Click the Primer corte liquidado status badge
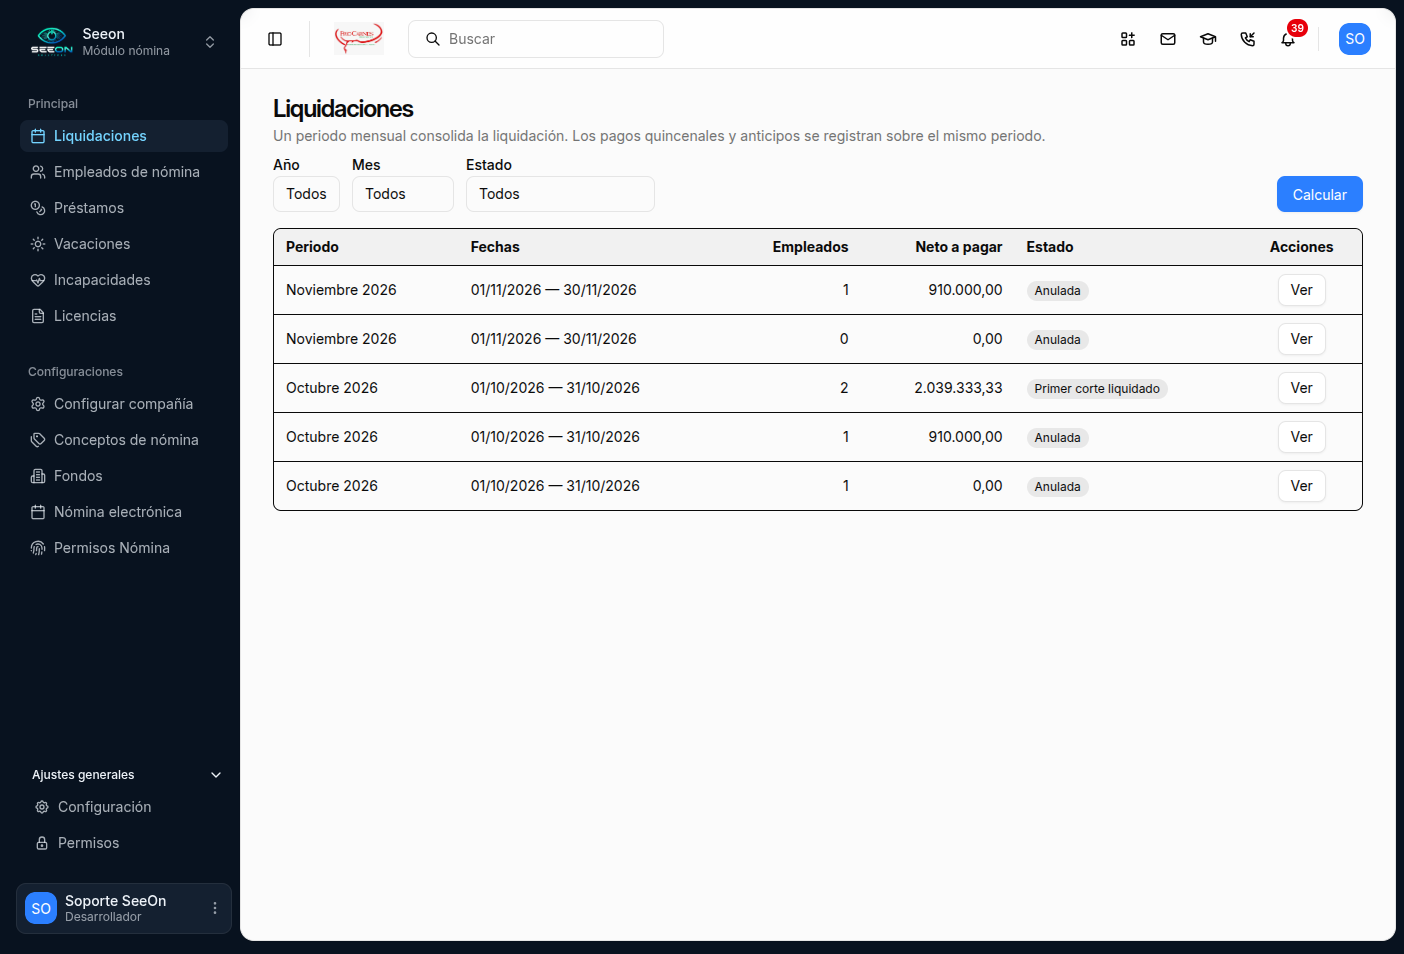This screenshot has height=954, width=1404. click(1097, 389)
